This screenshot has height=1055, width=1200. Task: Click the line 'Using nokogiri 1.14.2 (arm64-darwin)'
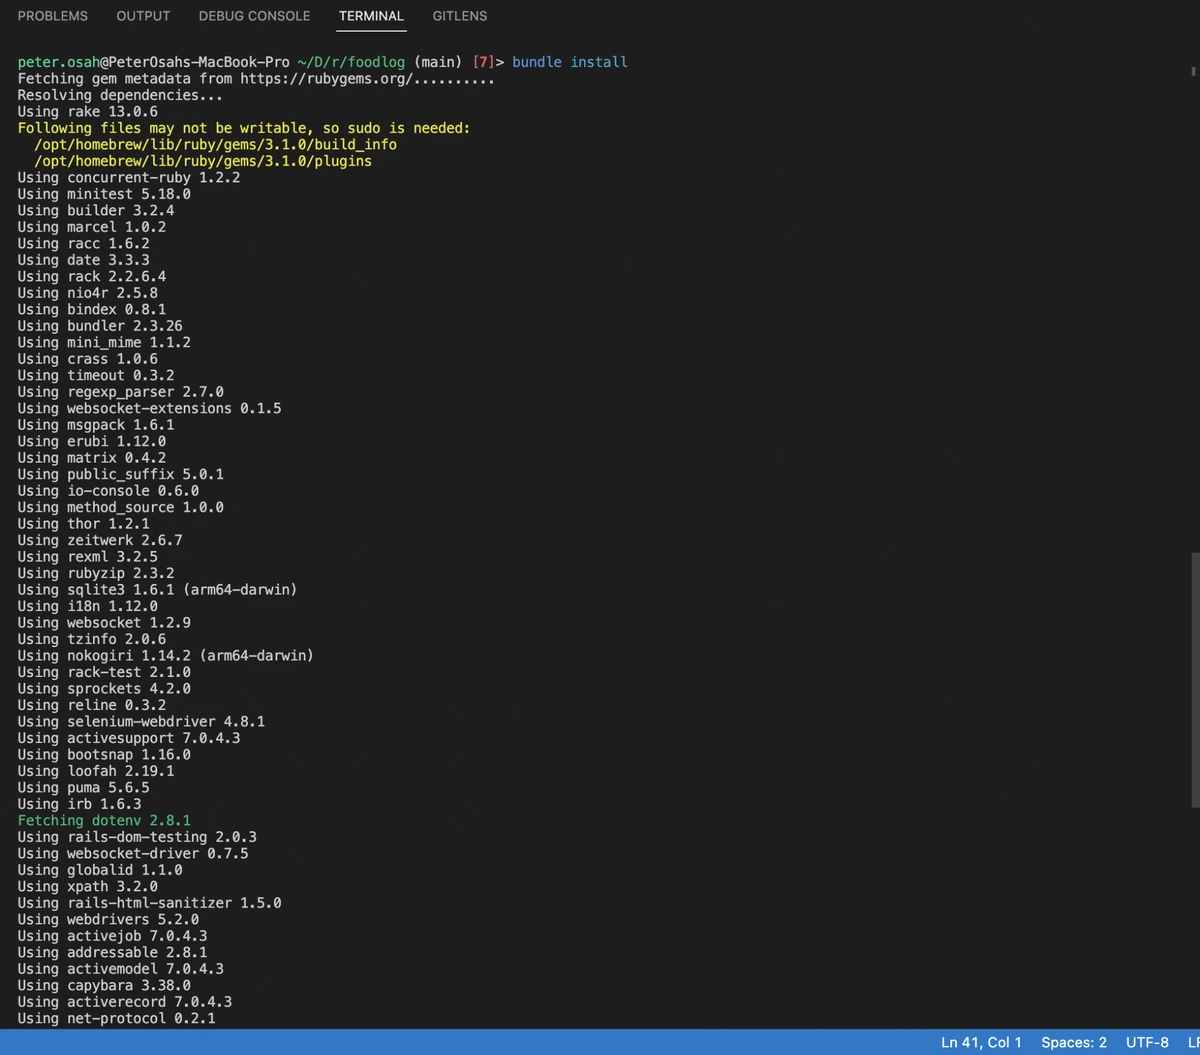point(166,655)
